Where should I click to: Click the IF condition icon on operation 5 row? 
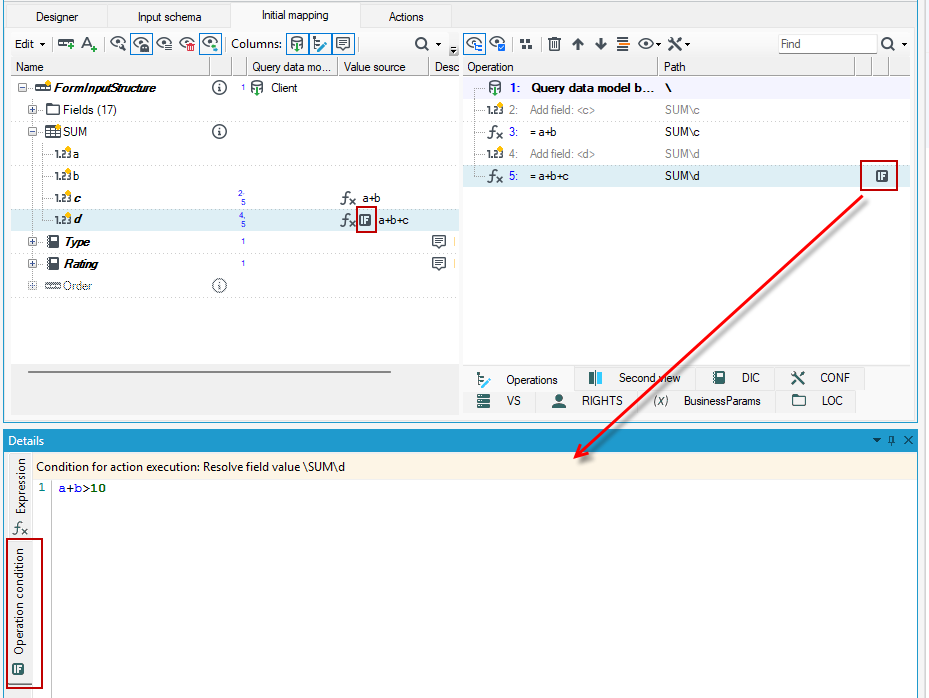882,176
